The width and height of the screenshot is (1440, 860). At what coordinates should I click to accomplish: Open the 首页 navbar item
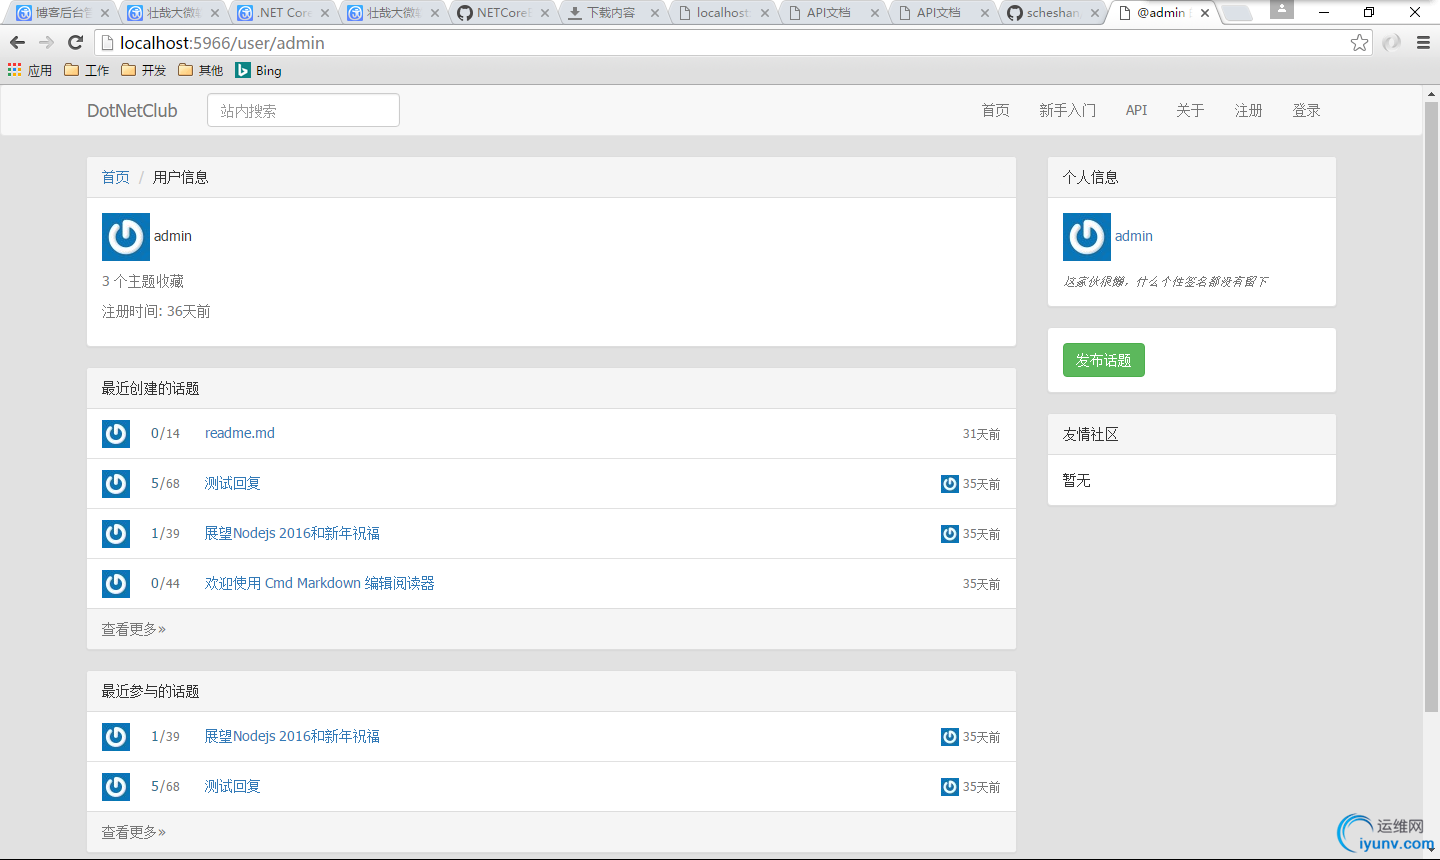click(995, 110)
